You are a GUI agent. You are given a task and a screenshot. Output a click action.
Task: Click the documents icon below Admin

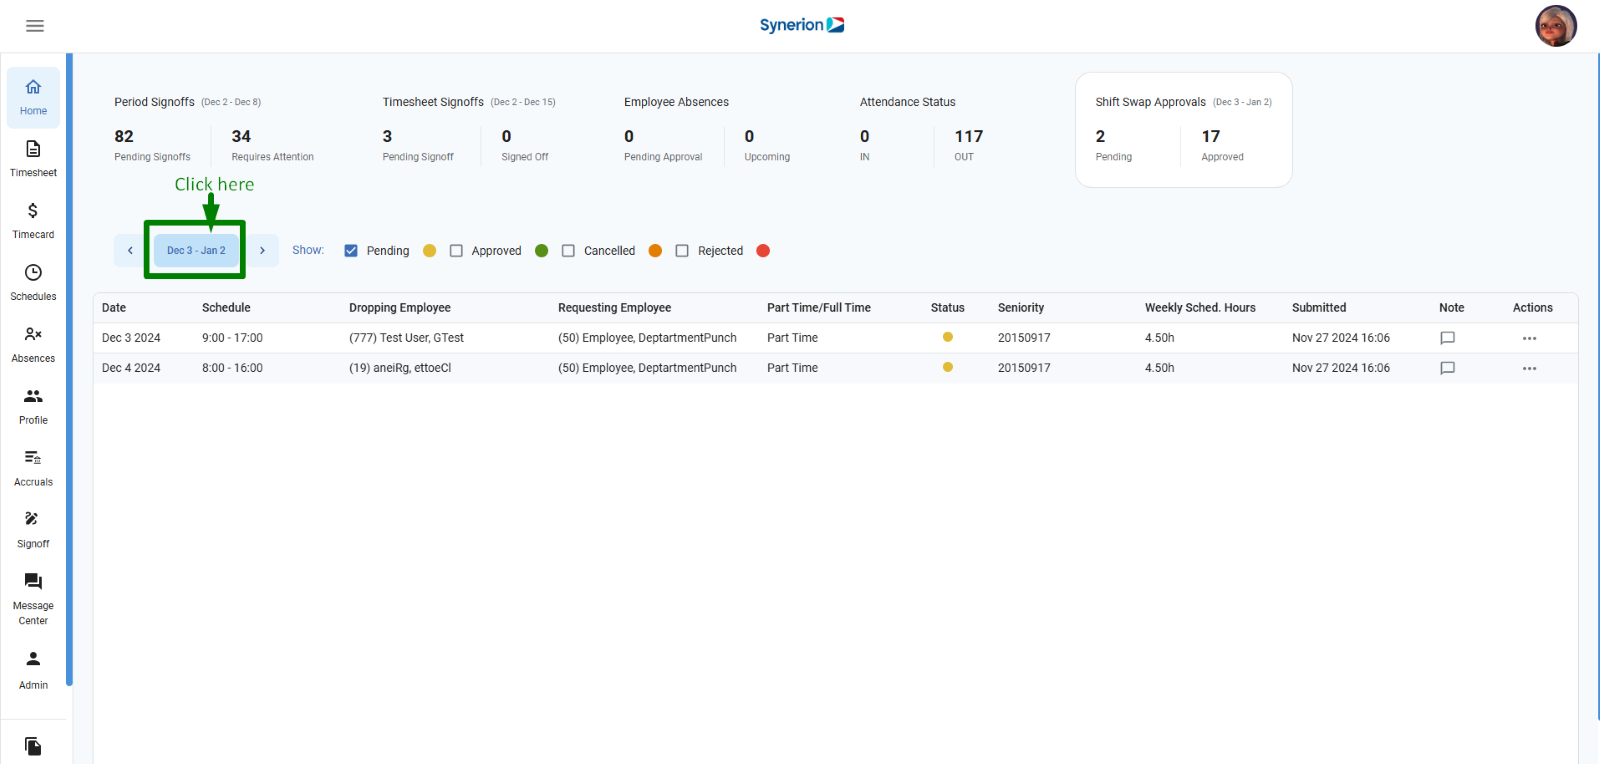pos(33,746)
